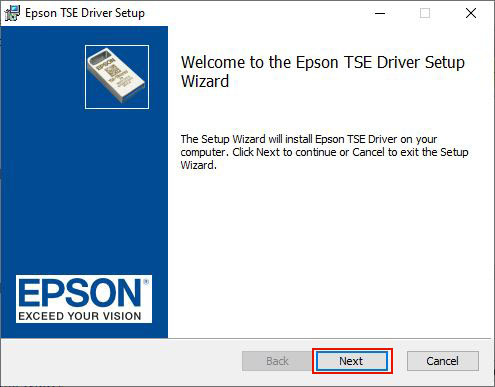Screen dimensions: 495x387
Task: Click the Next button to continue setup
Action: click(352, 361)
